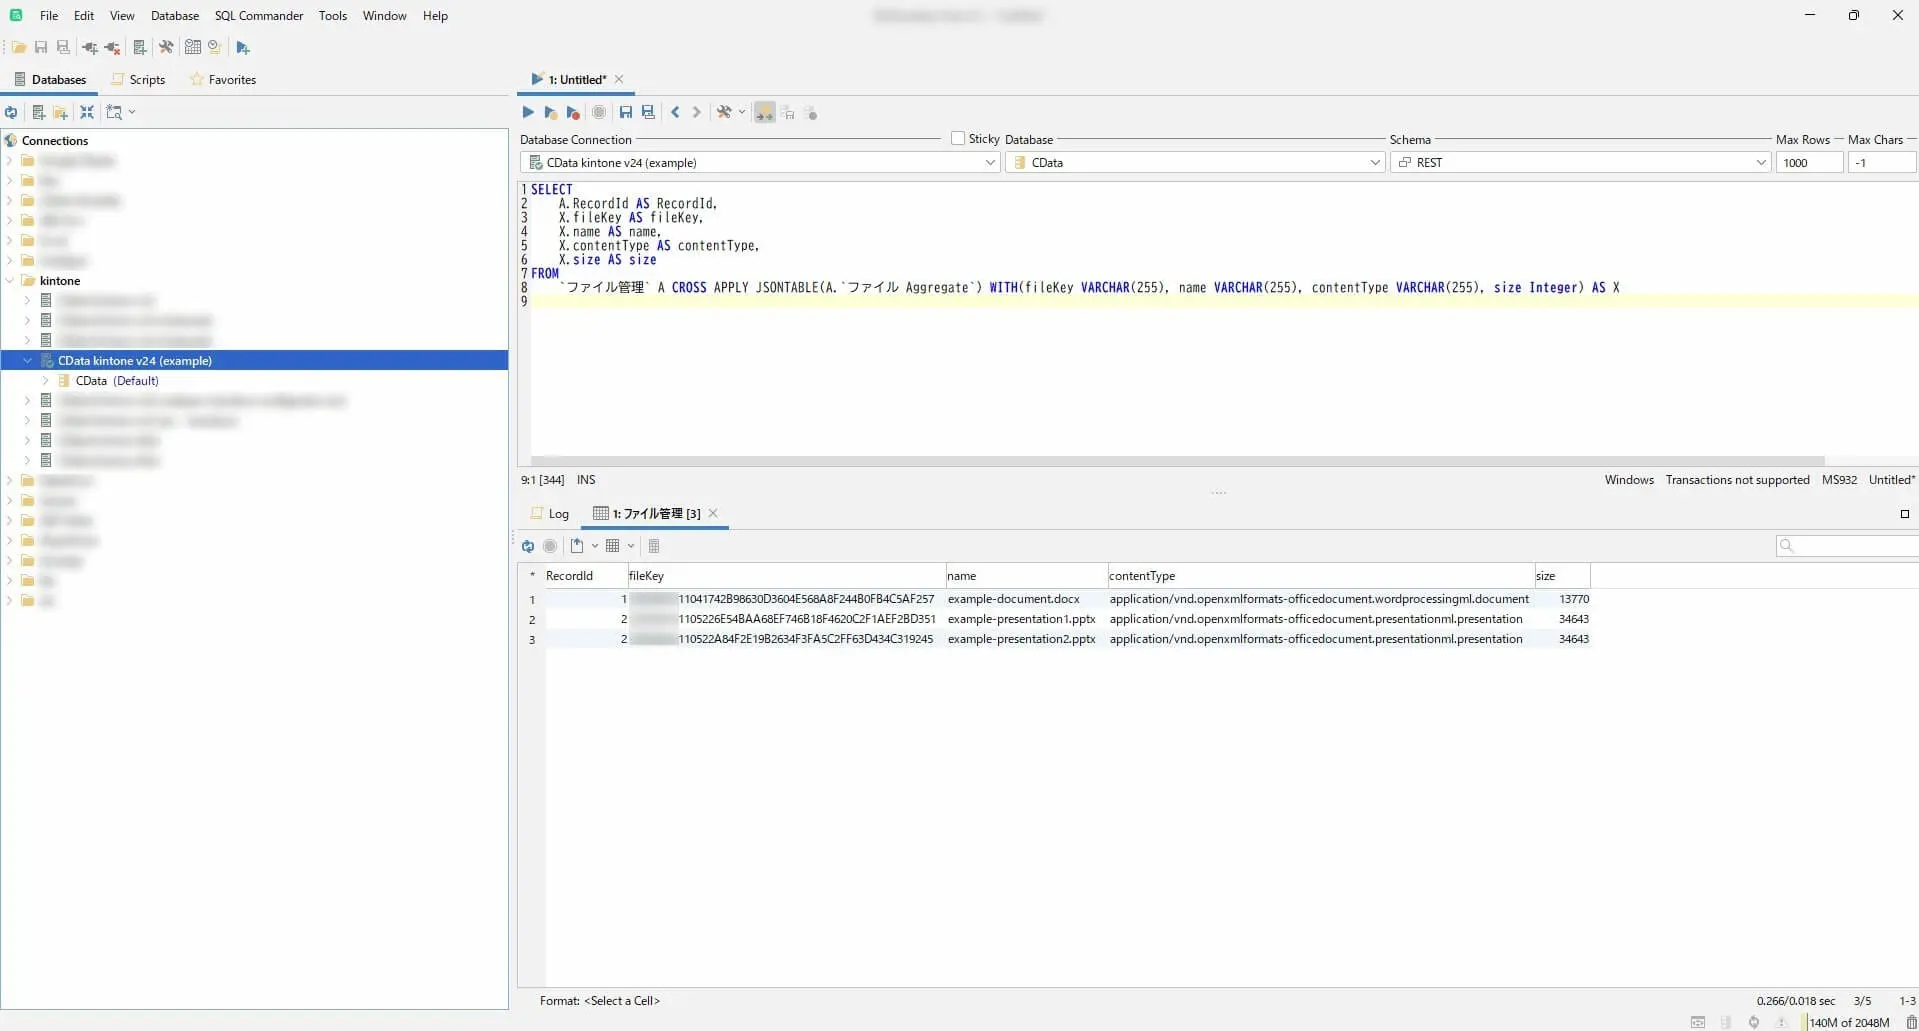The height and width of the screenshot is (1031, 1919).
Task: Collapse all nodes in the Databases tree toolbar
Action: tap(87, 112)
